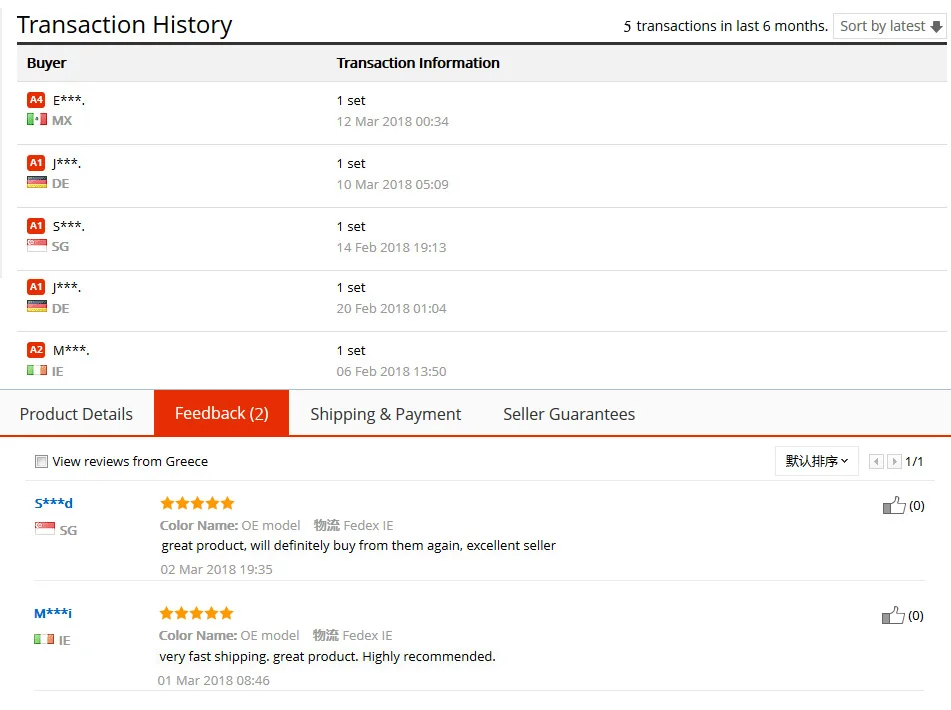Expand the 默认排序 sorting dropdown
This screenshot has width=951, height=710.
[816, 461]
